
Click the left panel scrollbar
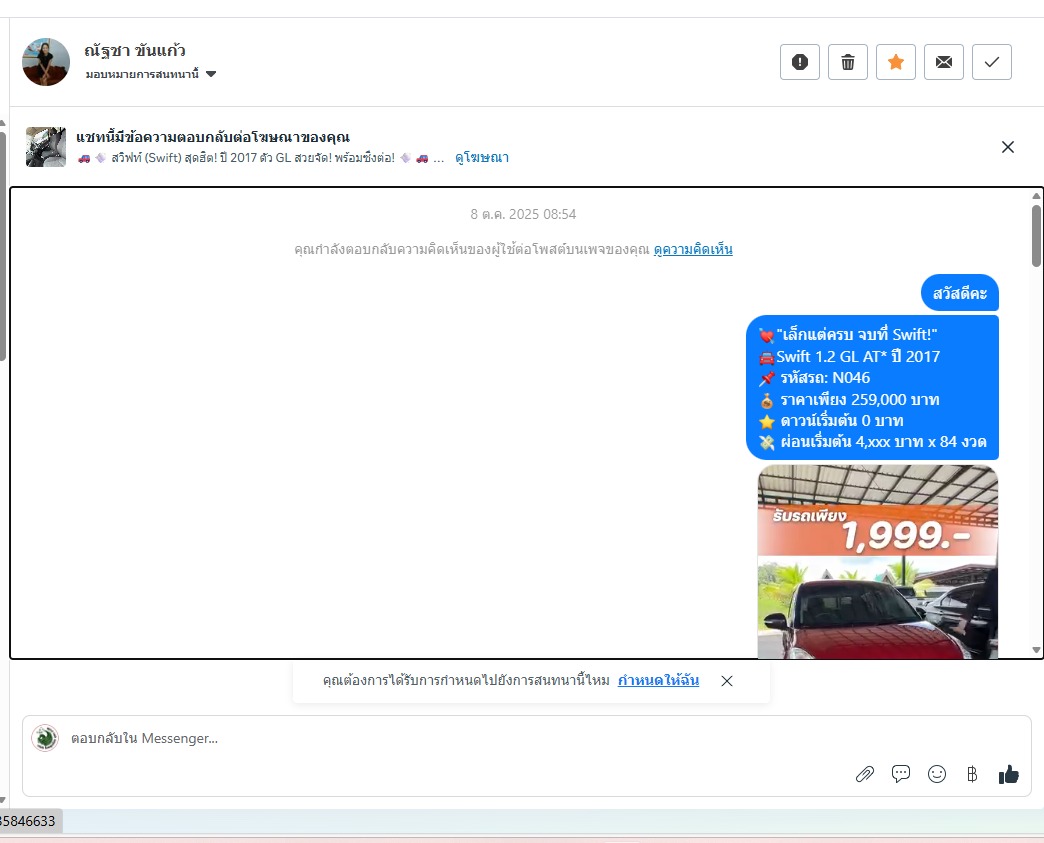click(3, 246)
